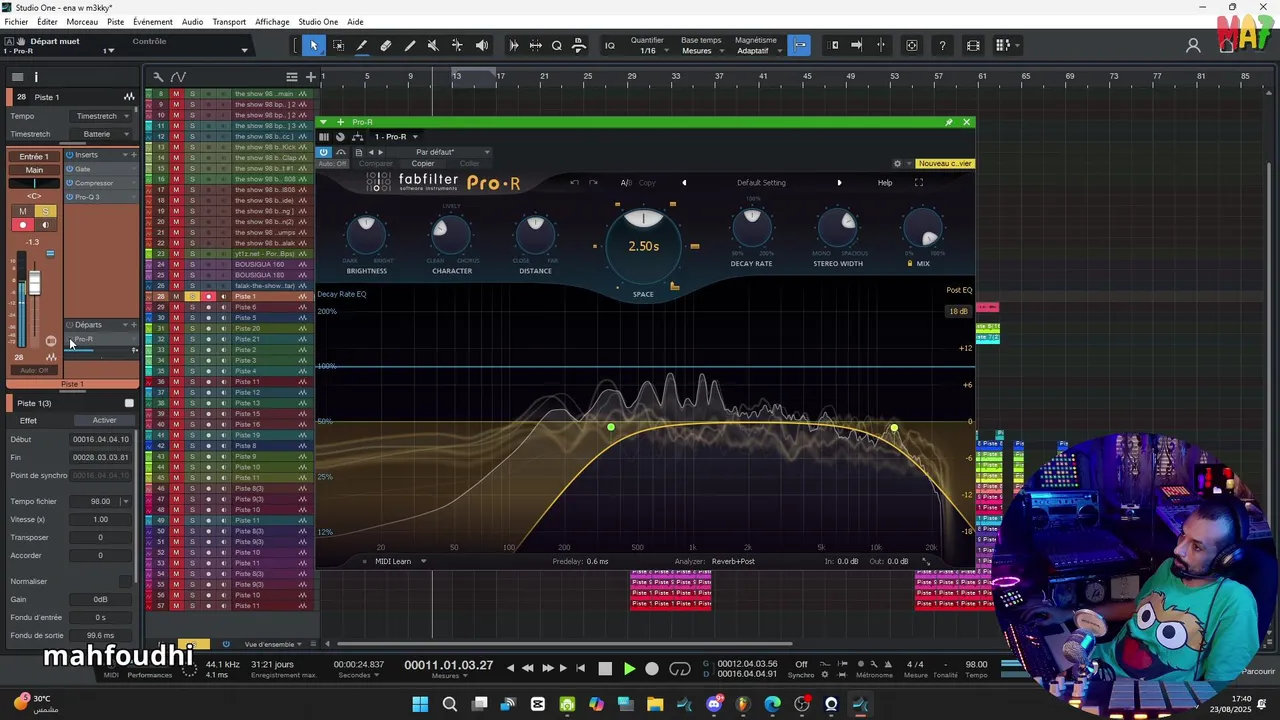The height and width of the screenshot is (720, 1280).
Task: Toggle Pro-R plugin power bypass
Action: point(323,152)
